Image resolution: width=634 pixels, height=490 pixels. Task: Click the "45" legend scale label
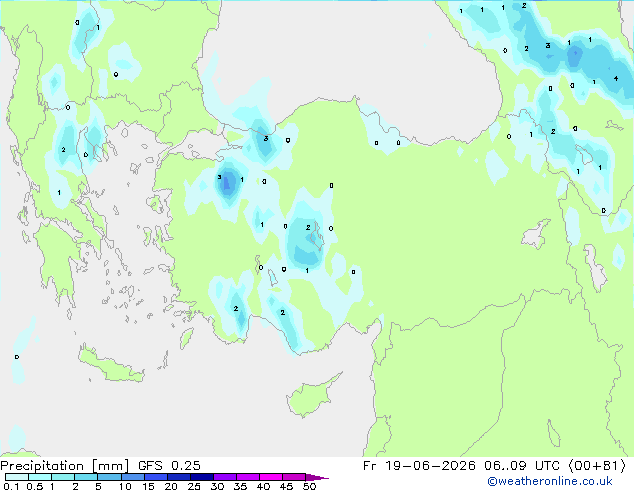(x=286, y=486)
